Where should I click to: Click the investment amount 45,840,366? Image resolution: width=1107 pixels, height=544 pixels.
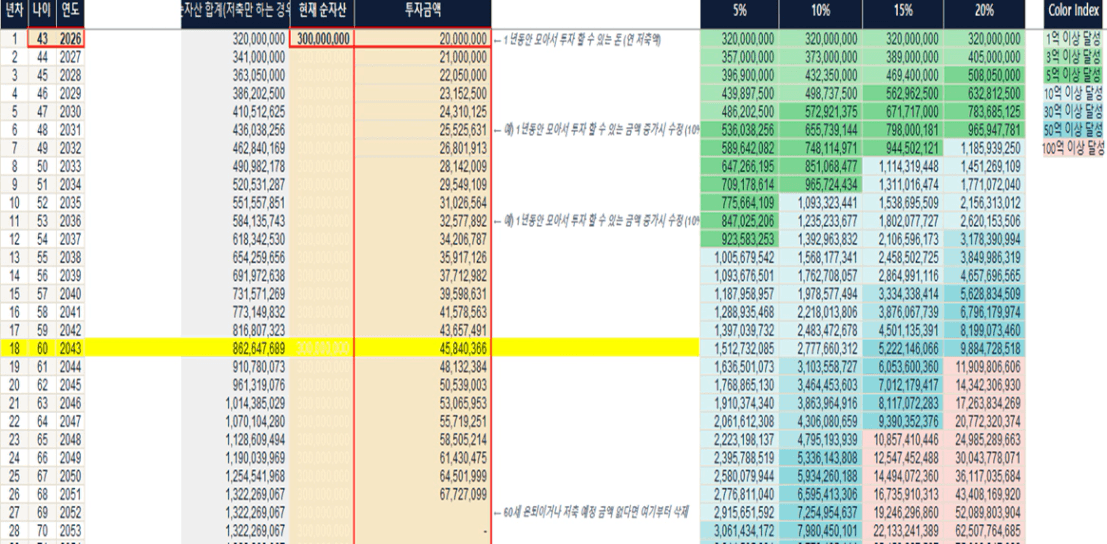pos(422,347)
